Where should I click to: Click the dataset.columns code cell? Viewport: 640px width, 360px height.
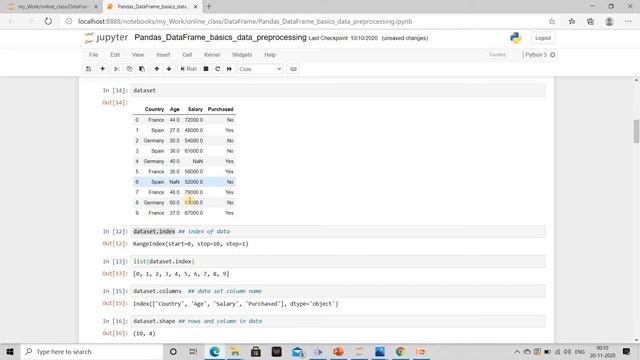pyautogui.click(x=338, y=291)
